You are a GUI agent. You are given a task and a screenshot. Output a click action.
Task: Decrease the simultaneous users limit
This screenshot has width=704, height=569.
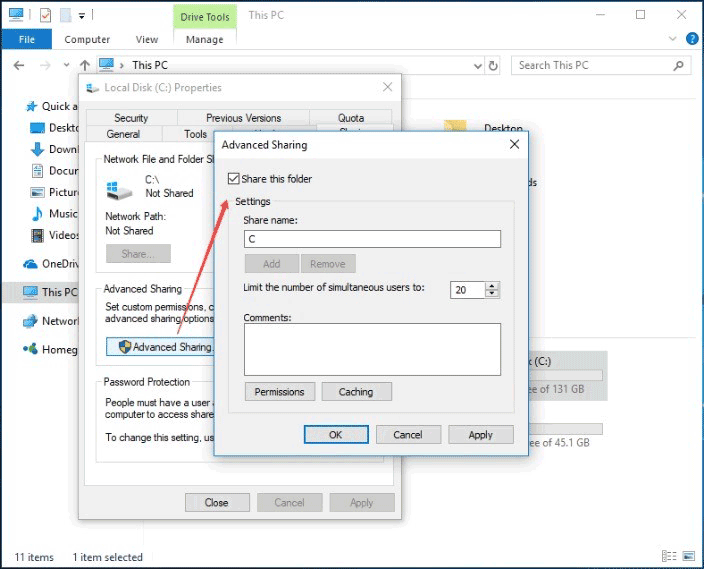click(x=492, y=294)
